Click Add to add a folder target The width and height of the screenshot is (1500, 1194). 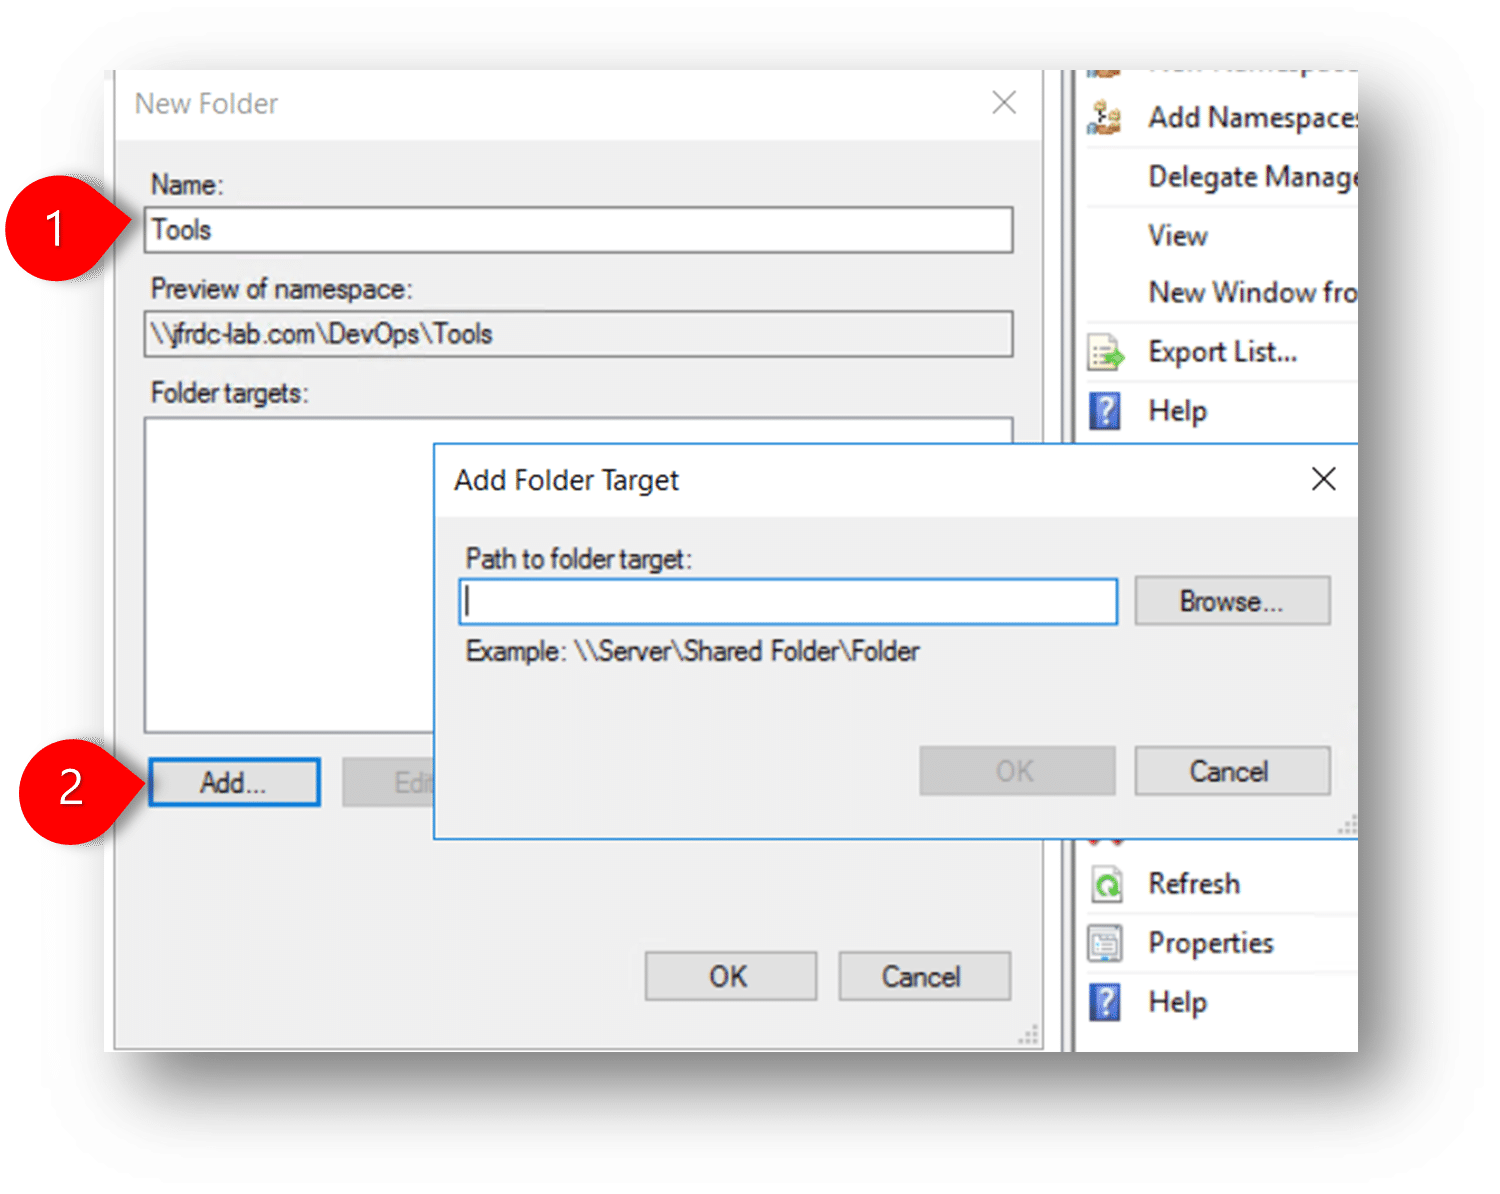[x=233, y=782]
